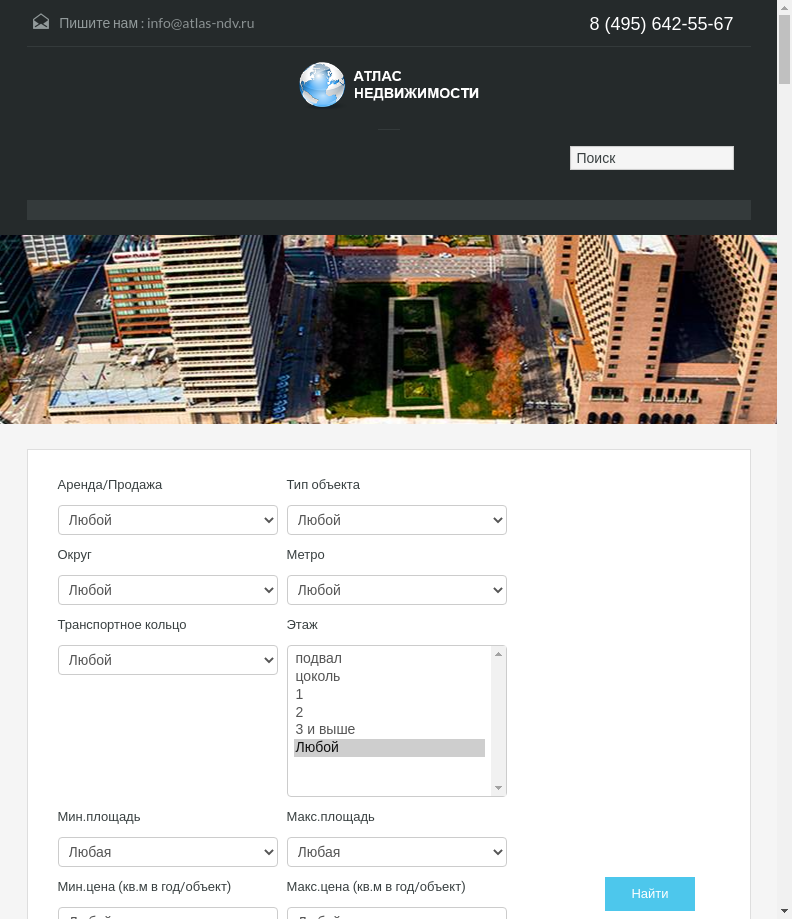Image resolution: width=792 pixels, height=919 pixels.
Task: Expand the Округ dropdown
Action: click(168, 590)
